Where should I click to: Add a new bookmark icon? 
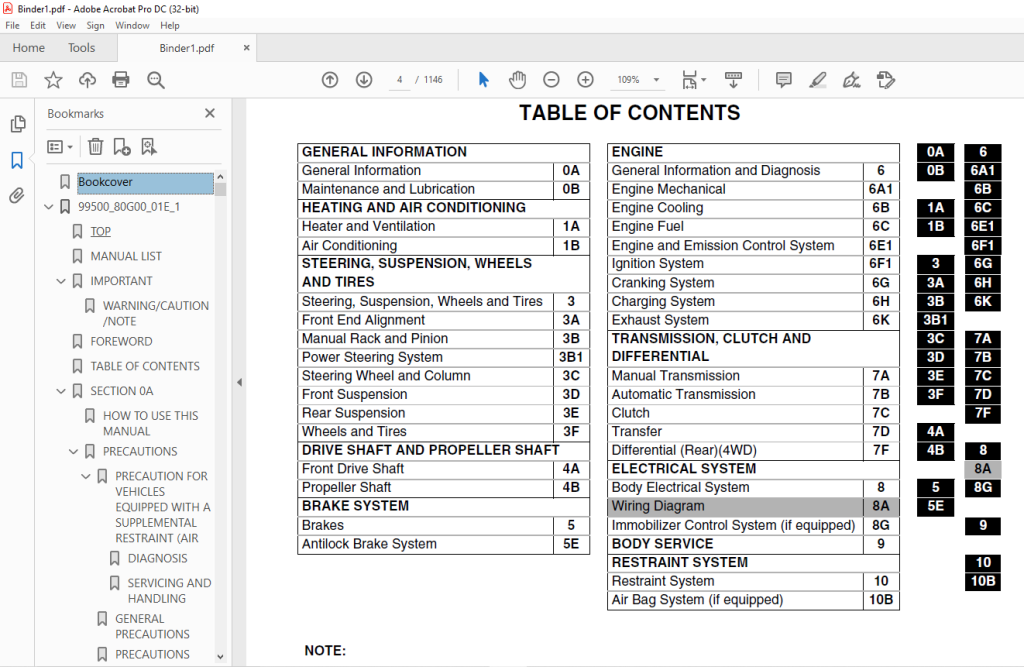tap(121, 146)
